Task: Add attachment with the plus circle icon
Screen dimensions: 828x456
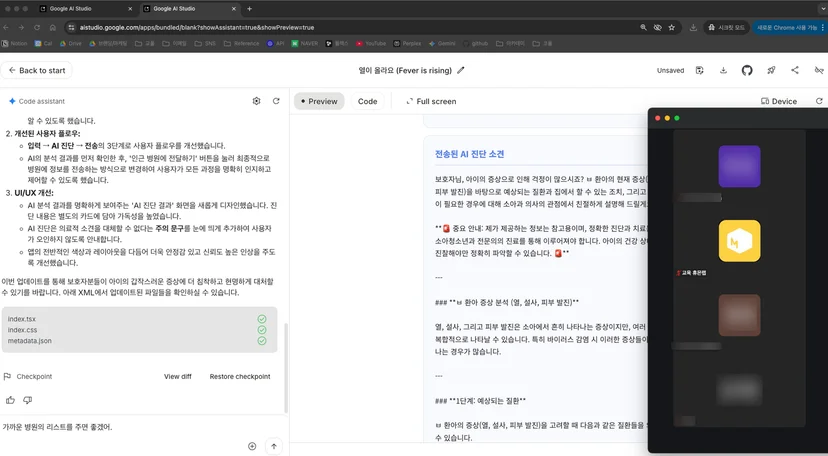Action: (x=252, y=446)
